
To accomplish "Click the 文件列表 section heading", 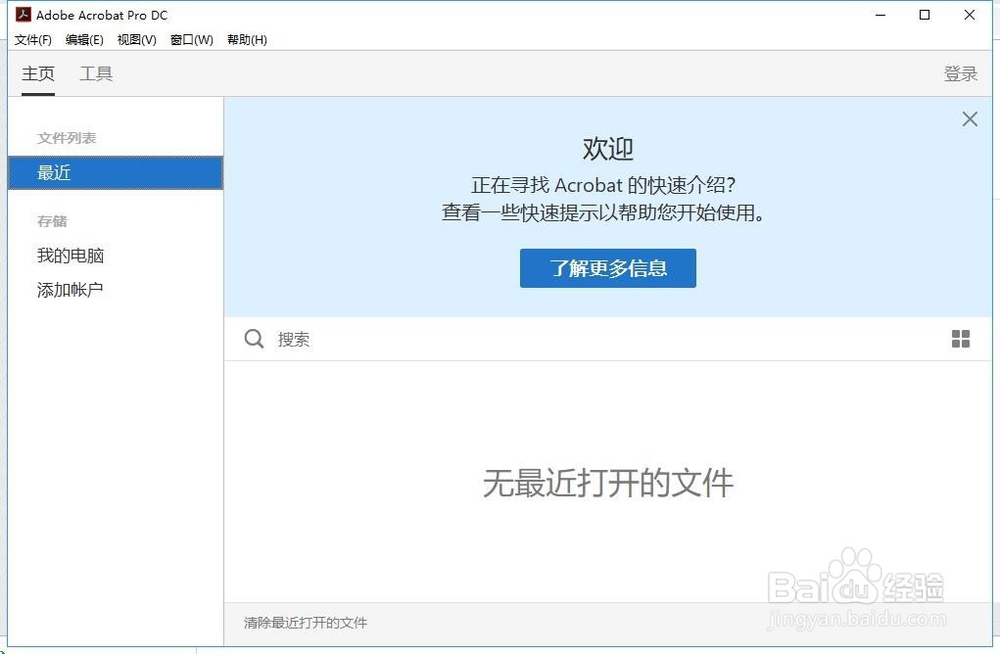I will [66, 138].
